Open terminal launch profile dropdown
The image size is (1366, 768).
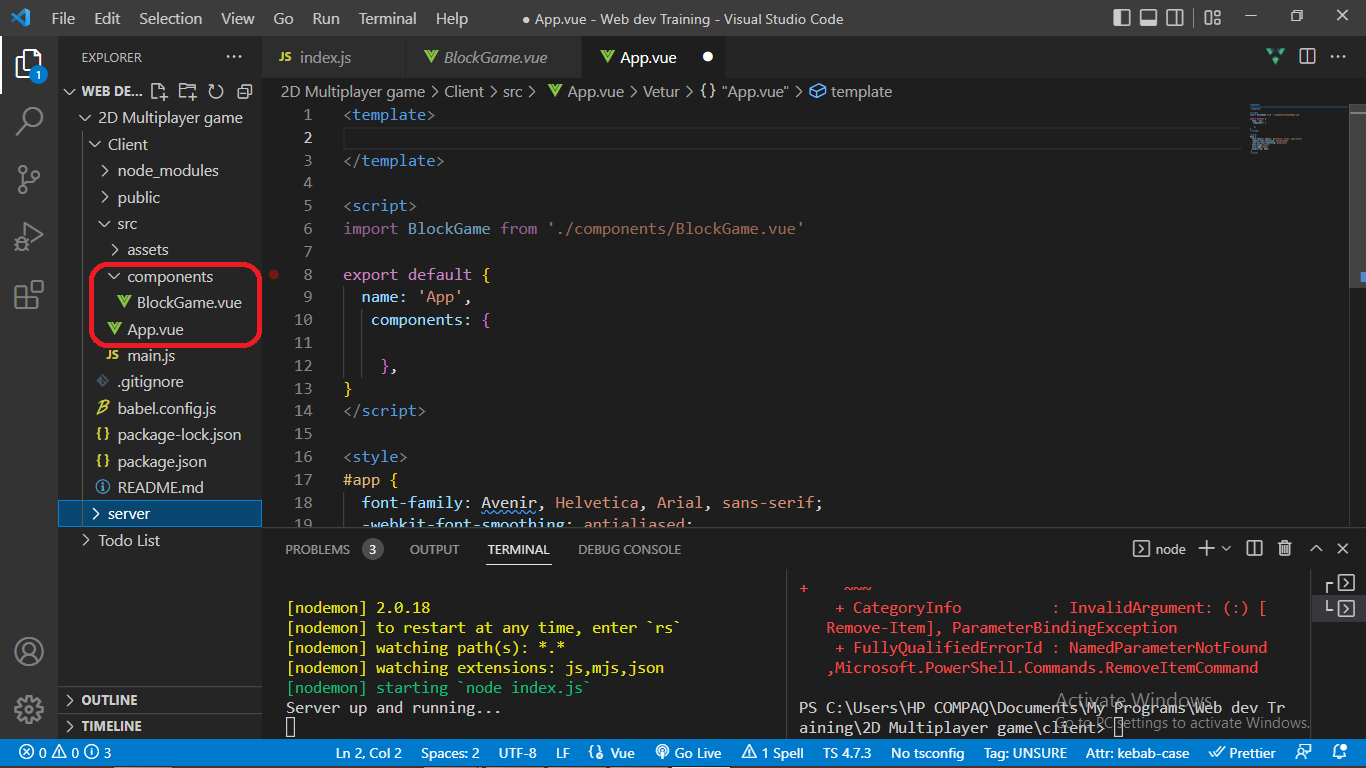[x=1226, y=548]
